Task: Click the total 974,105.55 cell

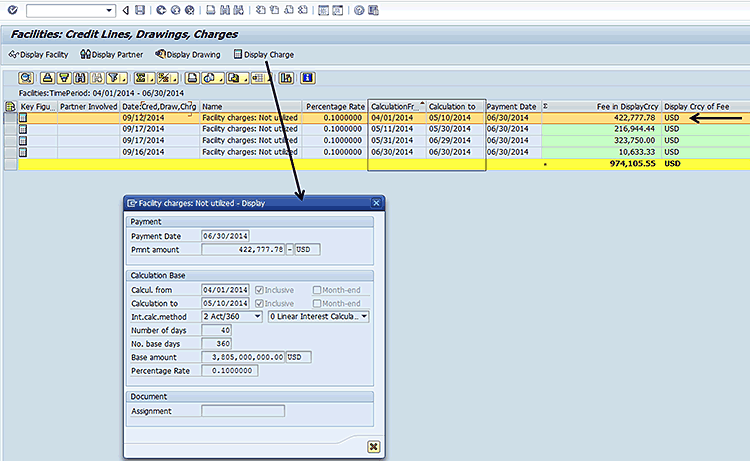Action: coord(602,164)
